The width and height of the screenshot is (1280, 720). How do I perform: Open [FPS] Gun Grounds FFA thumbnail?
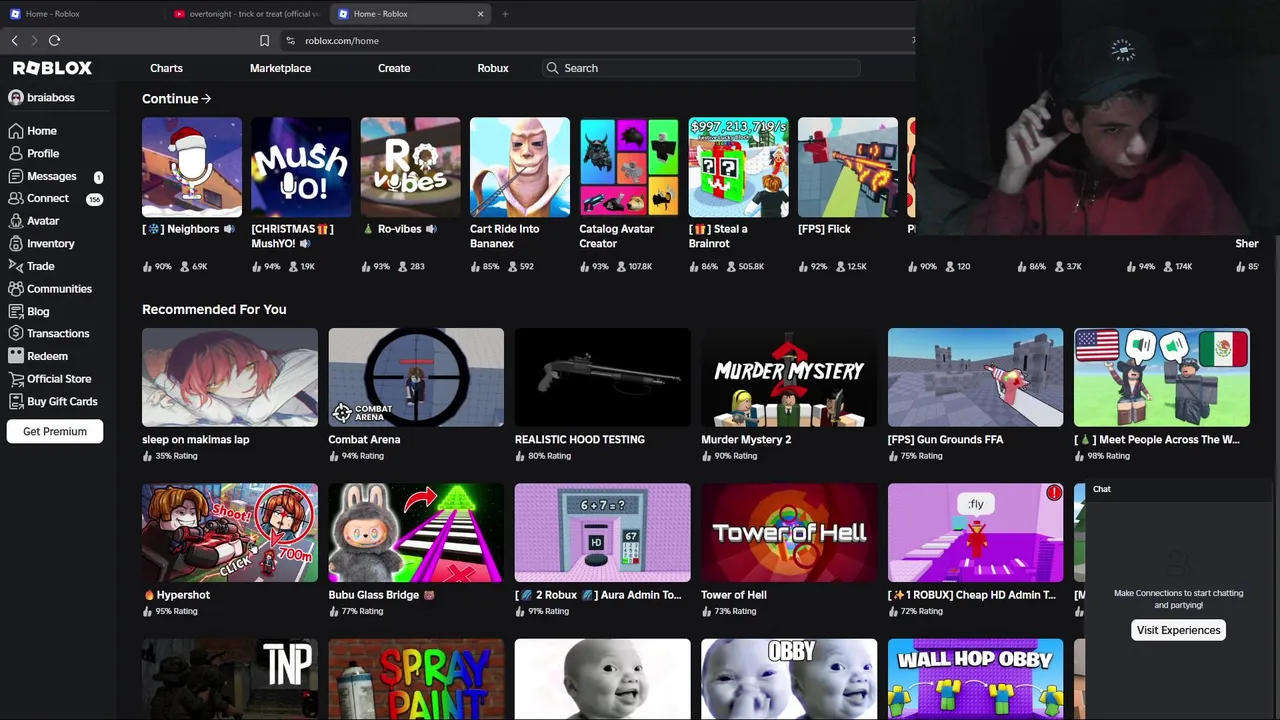click(975, 377)
